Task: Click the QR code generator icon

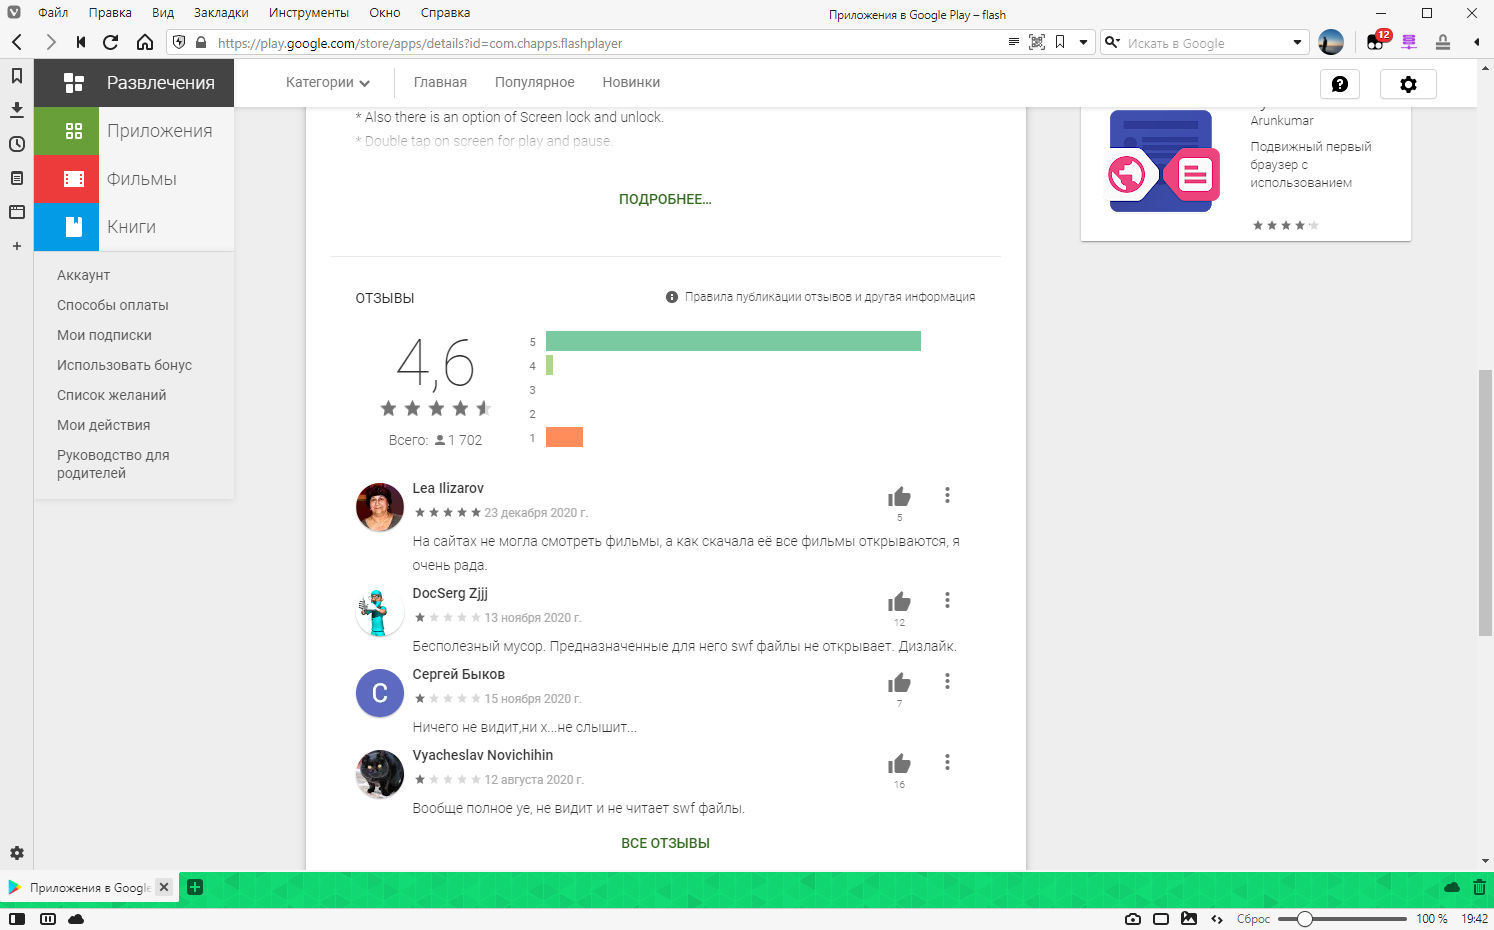Action: 1037,42
